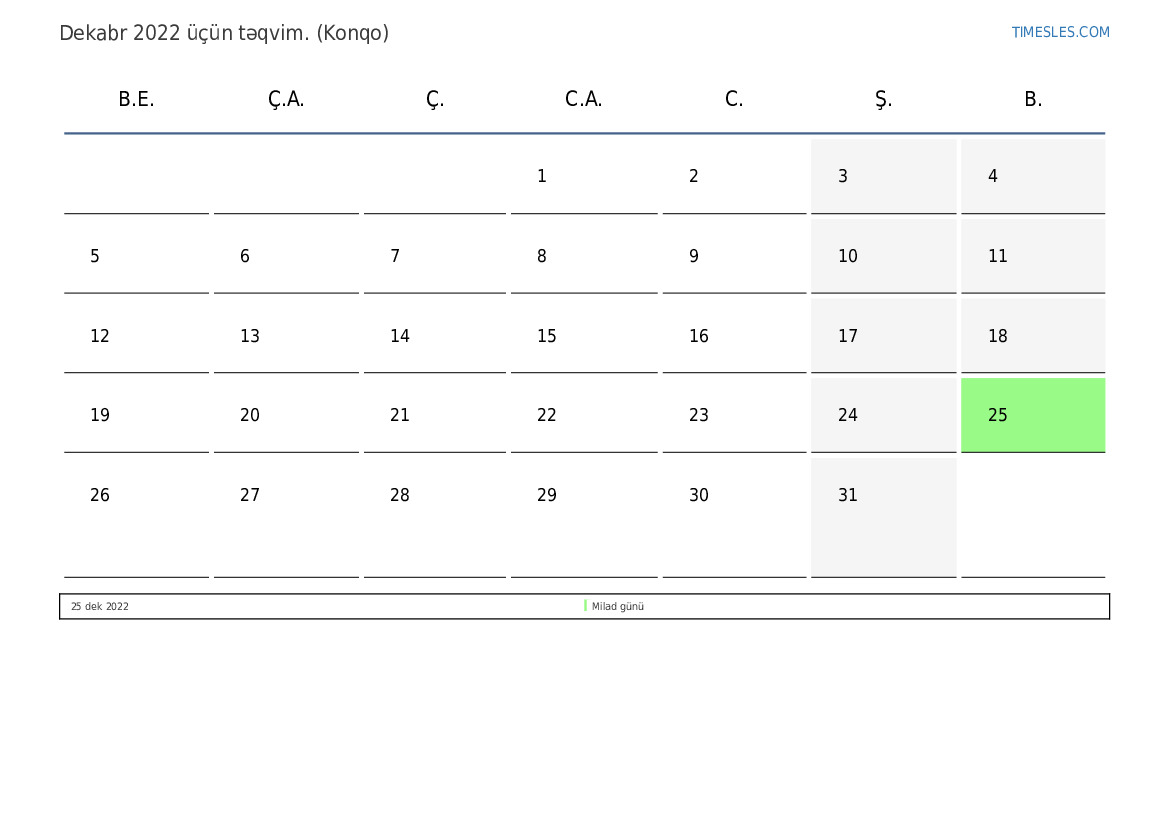
Task: Click day 7 in the calendar
Action: coord(395,257)
